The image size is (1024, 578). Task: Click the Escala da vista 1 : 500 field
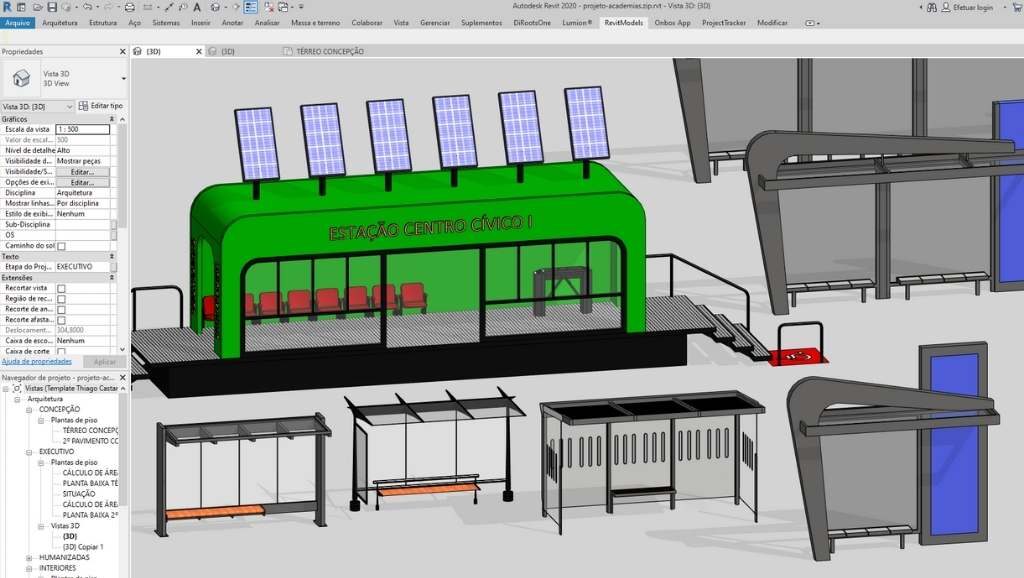pos(83,130)
